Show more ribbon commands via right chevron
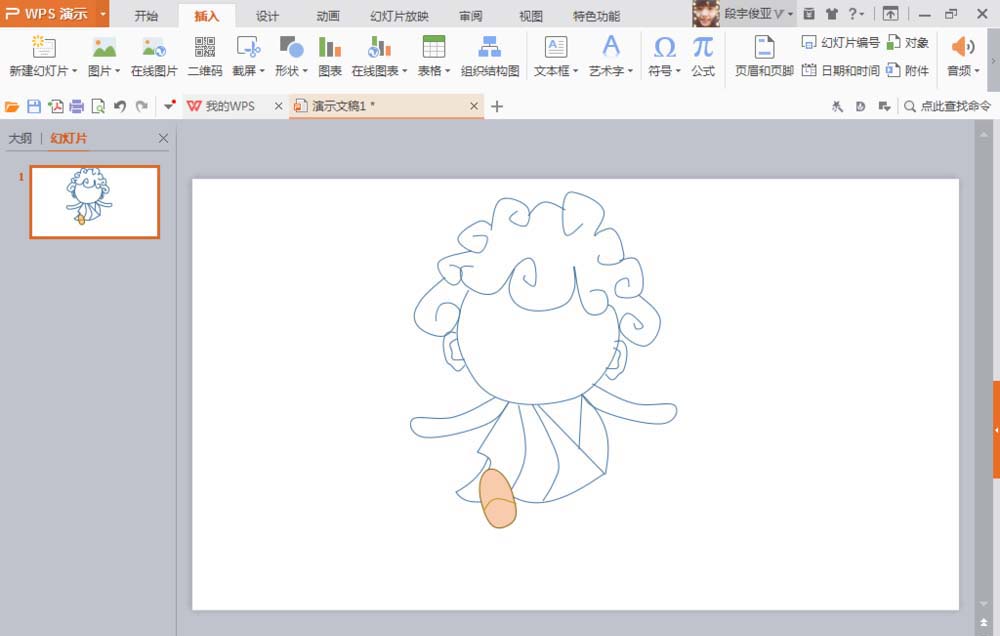The width and height of the screenshot is (1000, 636). (x=993, y=61)
